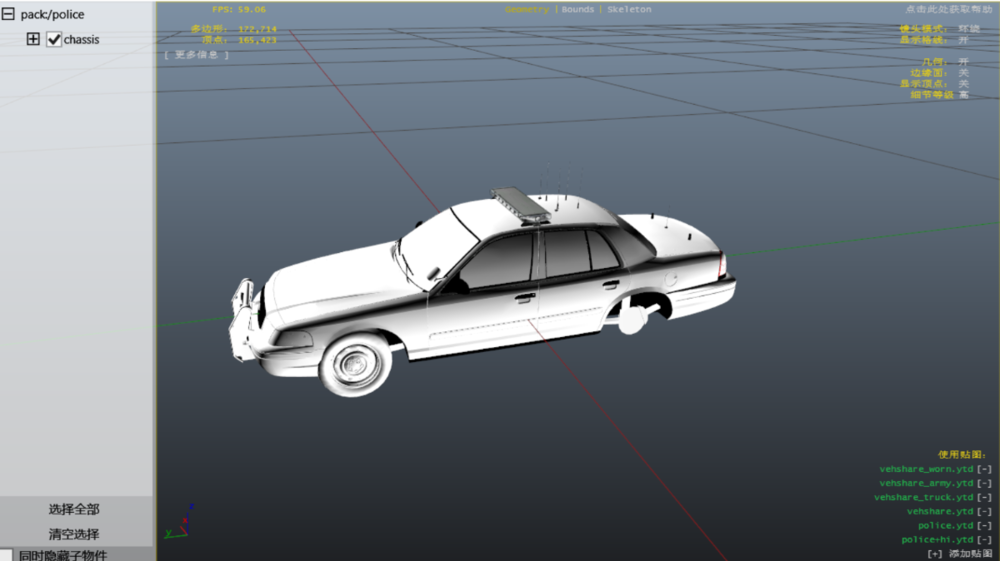Viewport: 1000px width, 561px height.
Task: Click the 使用贴图 textures heading
Action: (x=962, y=455)
